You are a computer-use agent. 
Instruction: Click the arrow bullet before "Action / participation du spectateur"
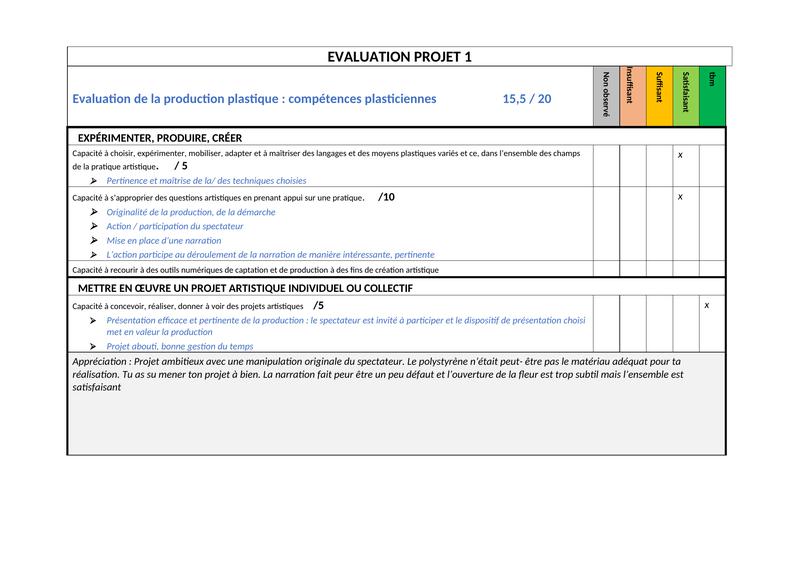[94, 226]
